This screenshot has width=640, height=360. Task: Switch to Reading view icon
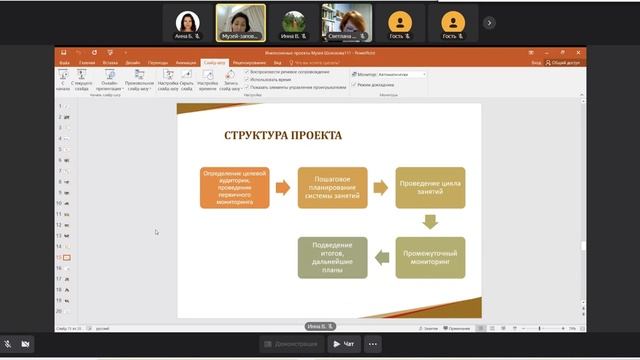tap(503, 328)
